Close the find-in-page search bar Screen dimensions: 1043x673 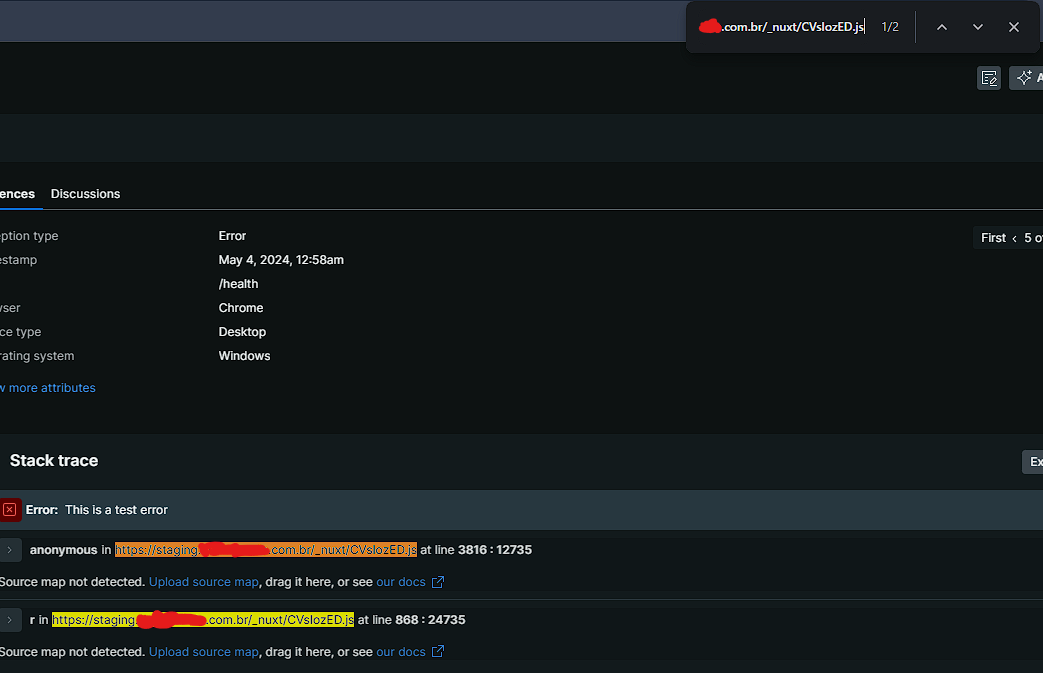[1014, 27]
